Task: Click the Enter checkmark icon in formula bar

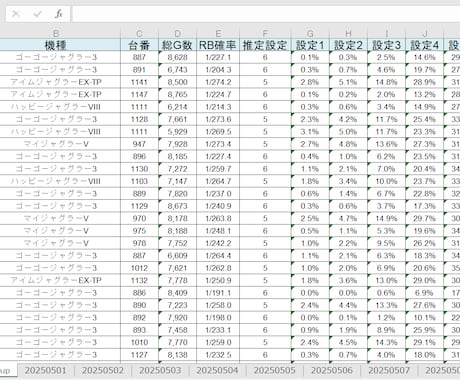Action: pyautogui.click(x=37, y=14)
